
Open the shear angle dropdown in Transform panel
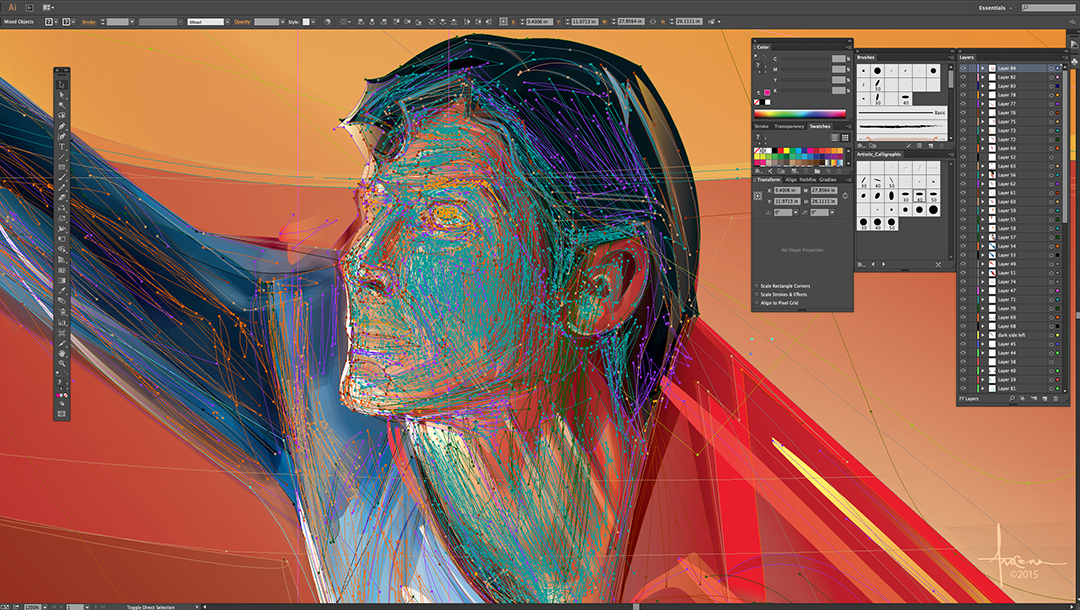pos(832,213)
